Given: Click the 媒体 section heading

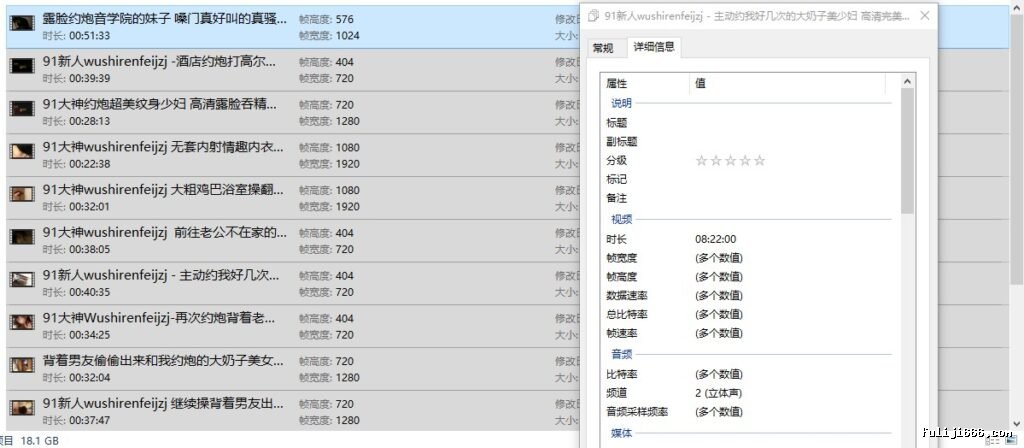Looking at the screenshot, I should pyautogui.click(x=621, y=434).
